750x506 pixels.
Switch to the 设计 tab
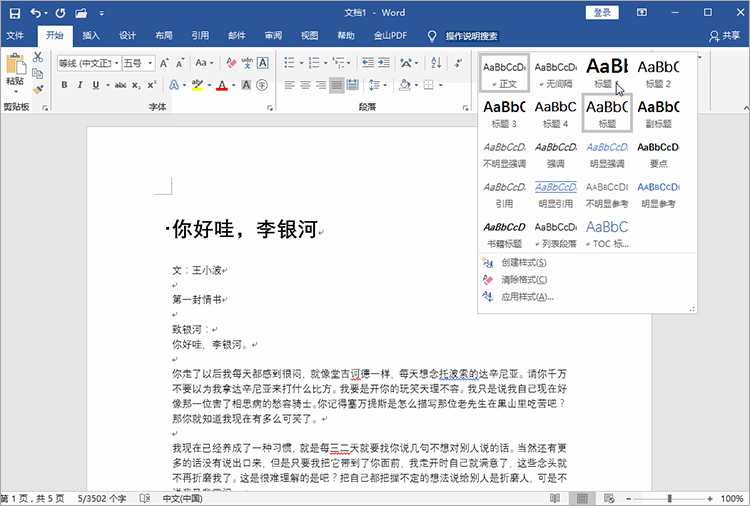(127, 35)
